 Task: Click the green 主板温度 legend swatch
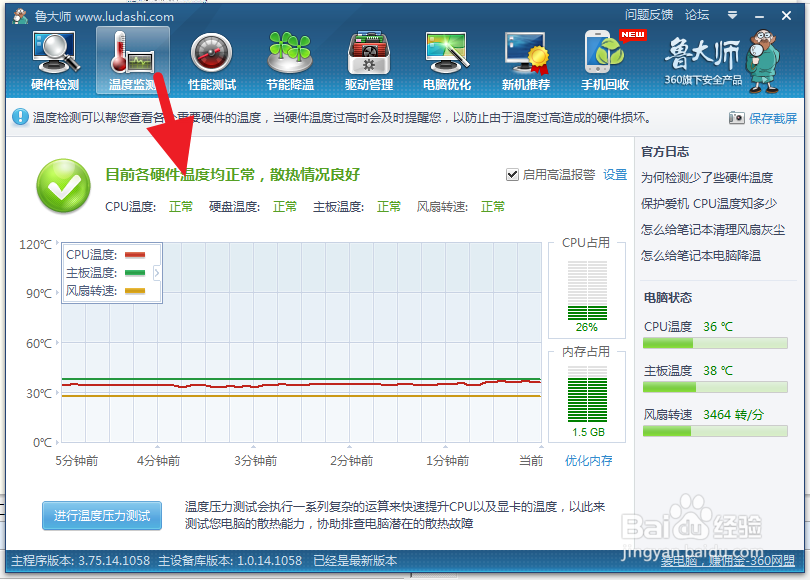click(135, 273)
